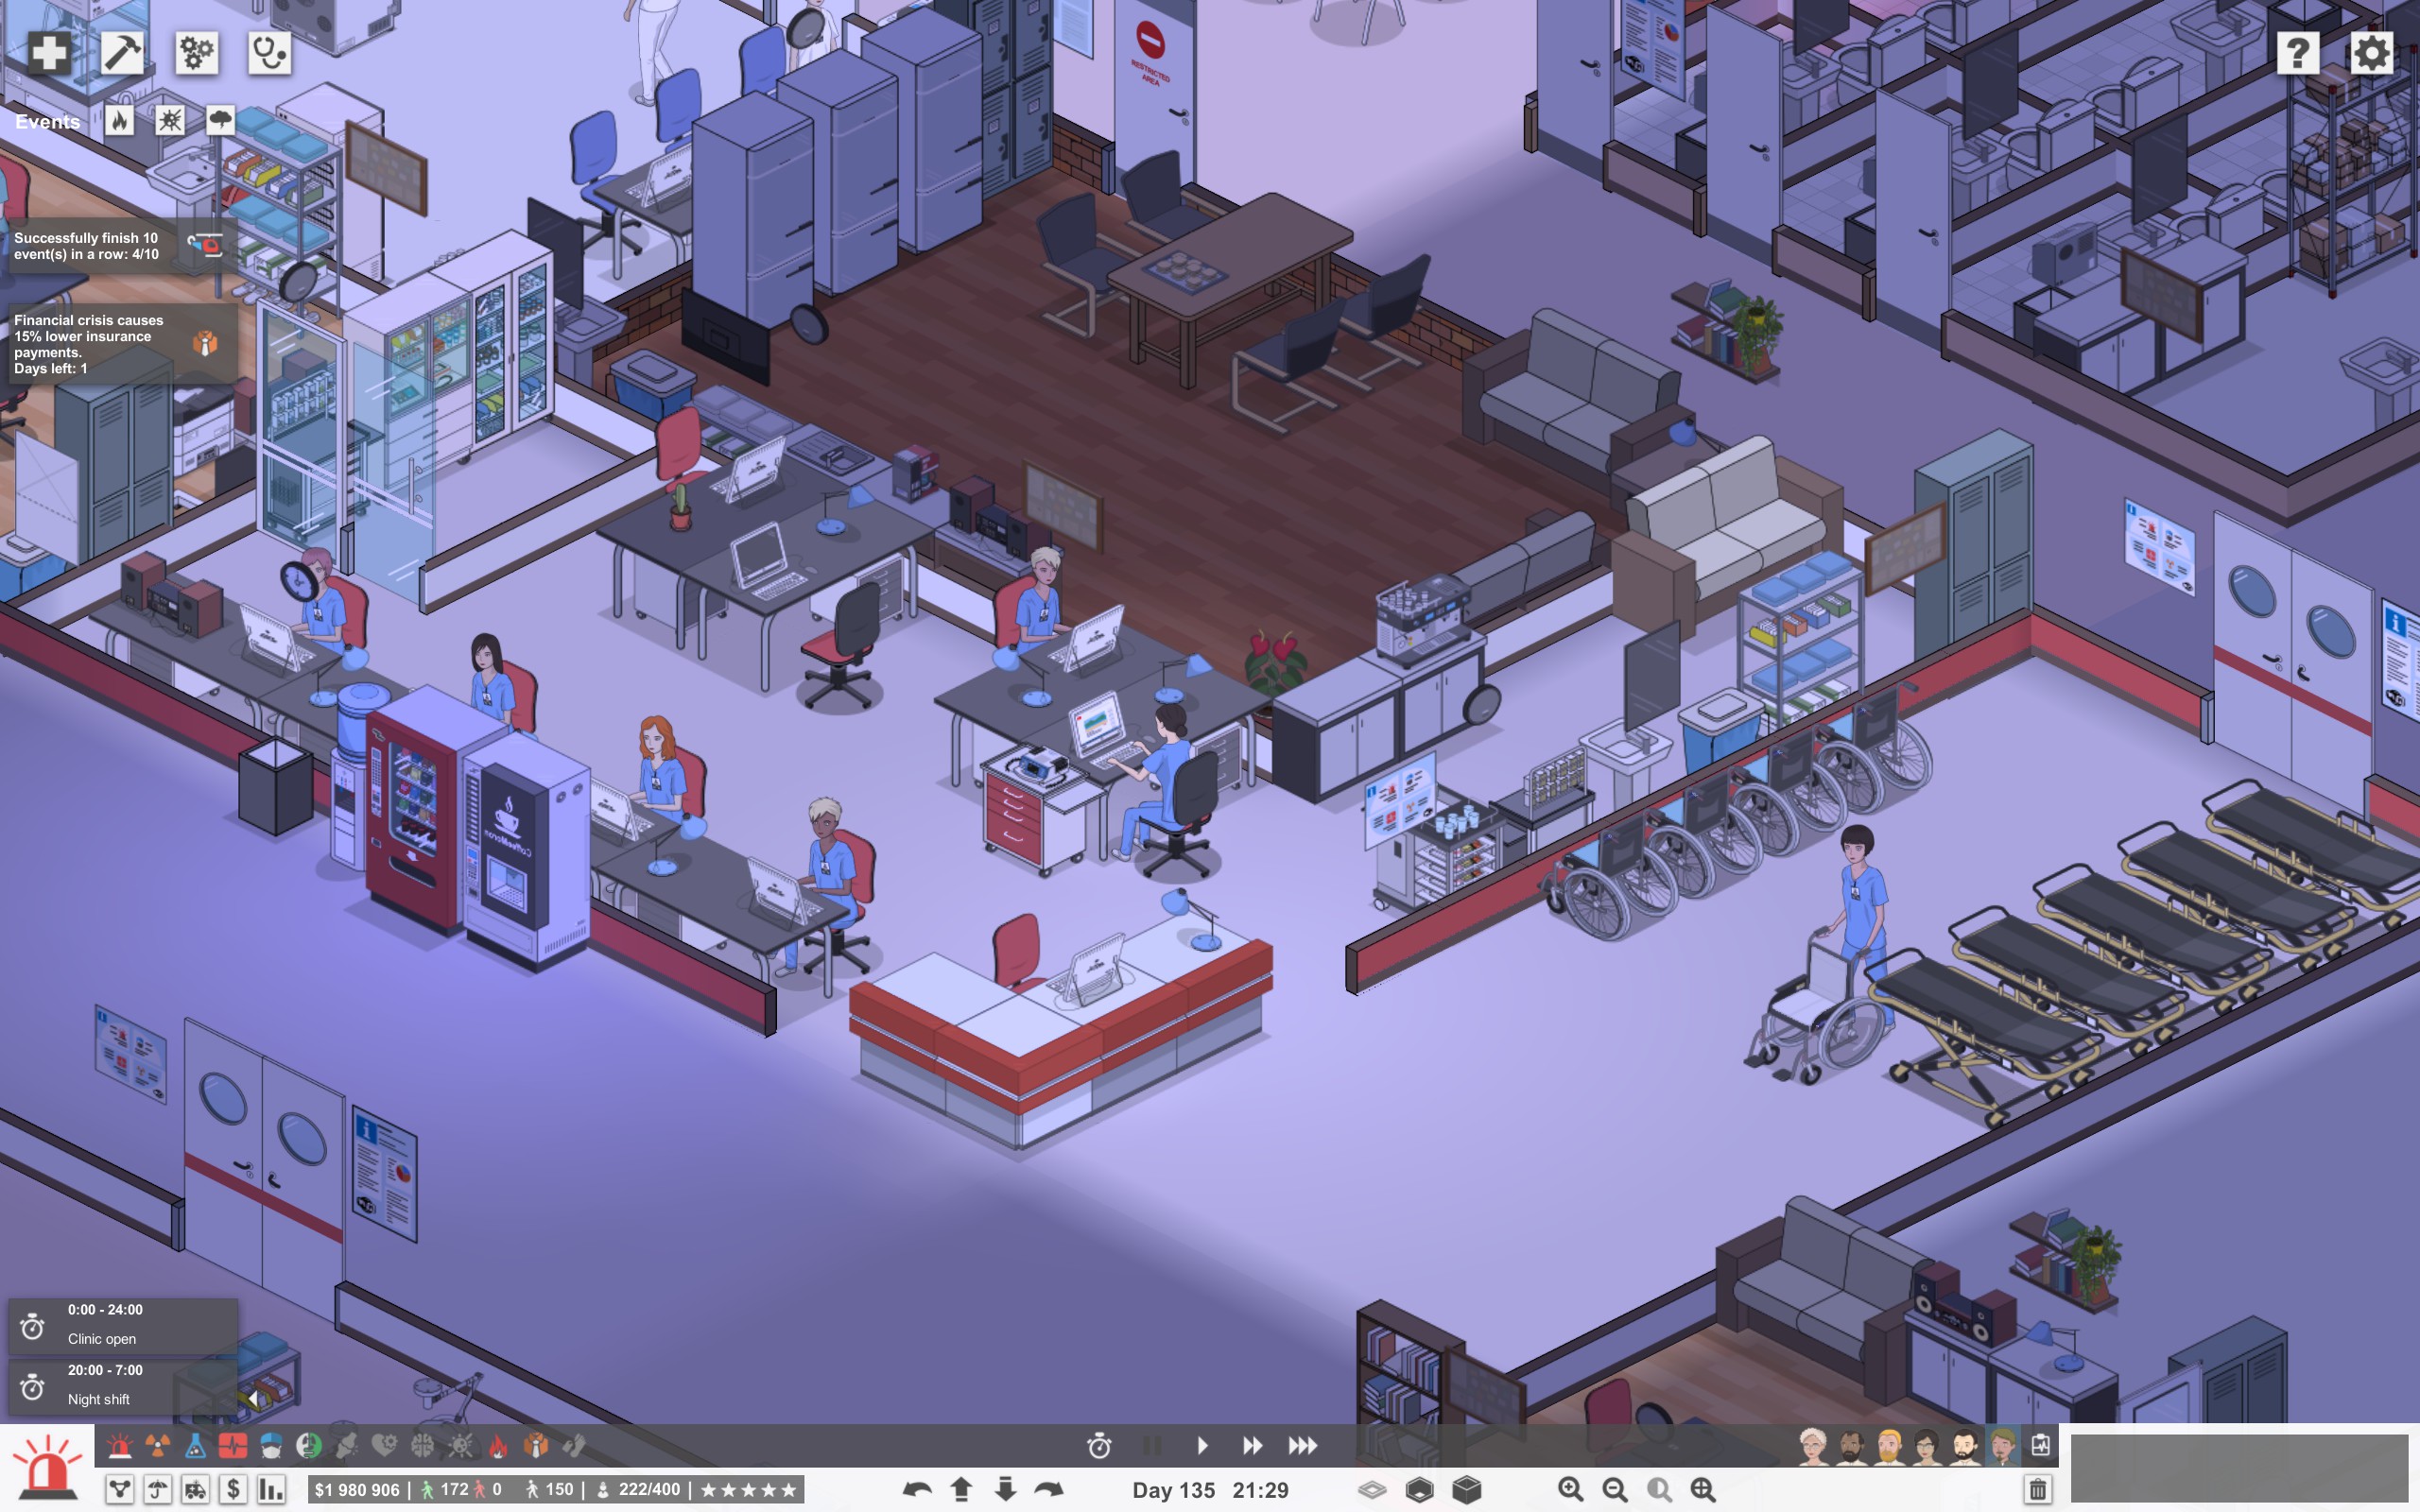Zoom out with the minus magnifier
The width and height of the screenshot is (2420, 1512).
1614,1490
